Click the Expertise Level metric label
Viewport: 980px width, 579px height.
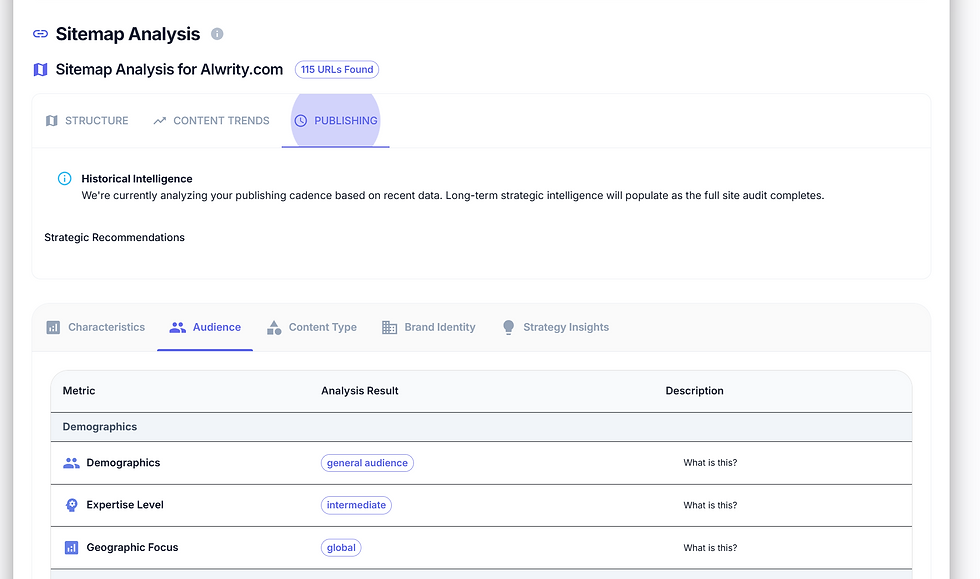125,505
